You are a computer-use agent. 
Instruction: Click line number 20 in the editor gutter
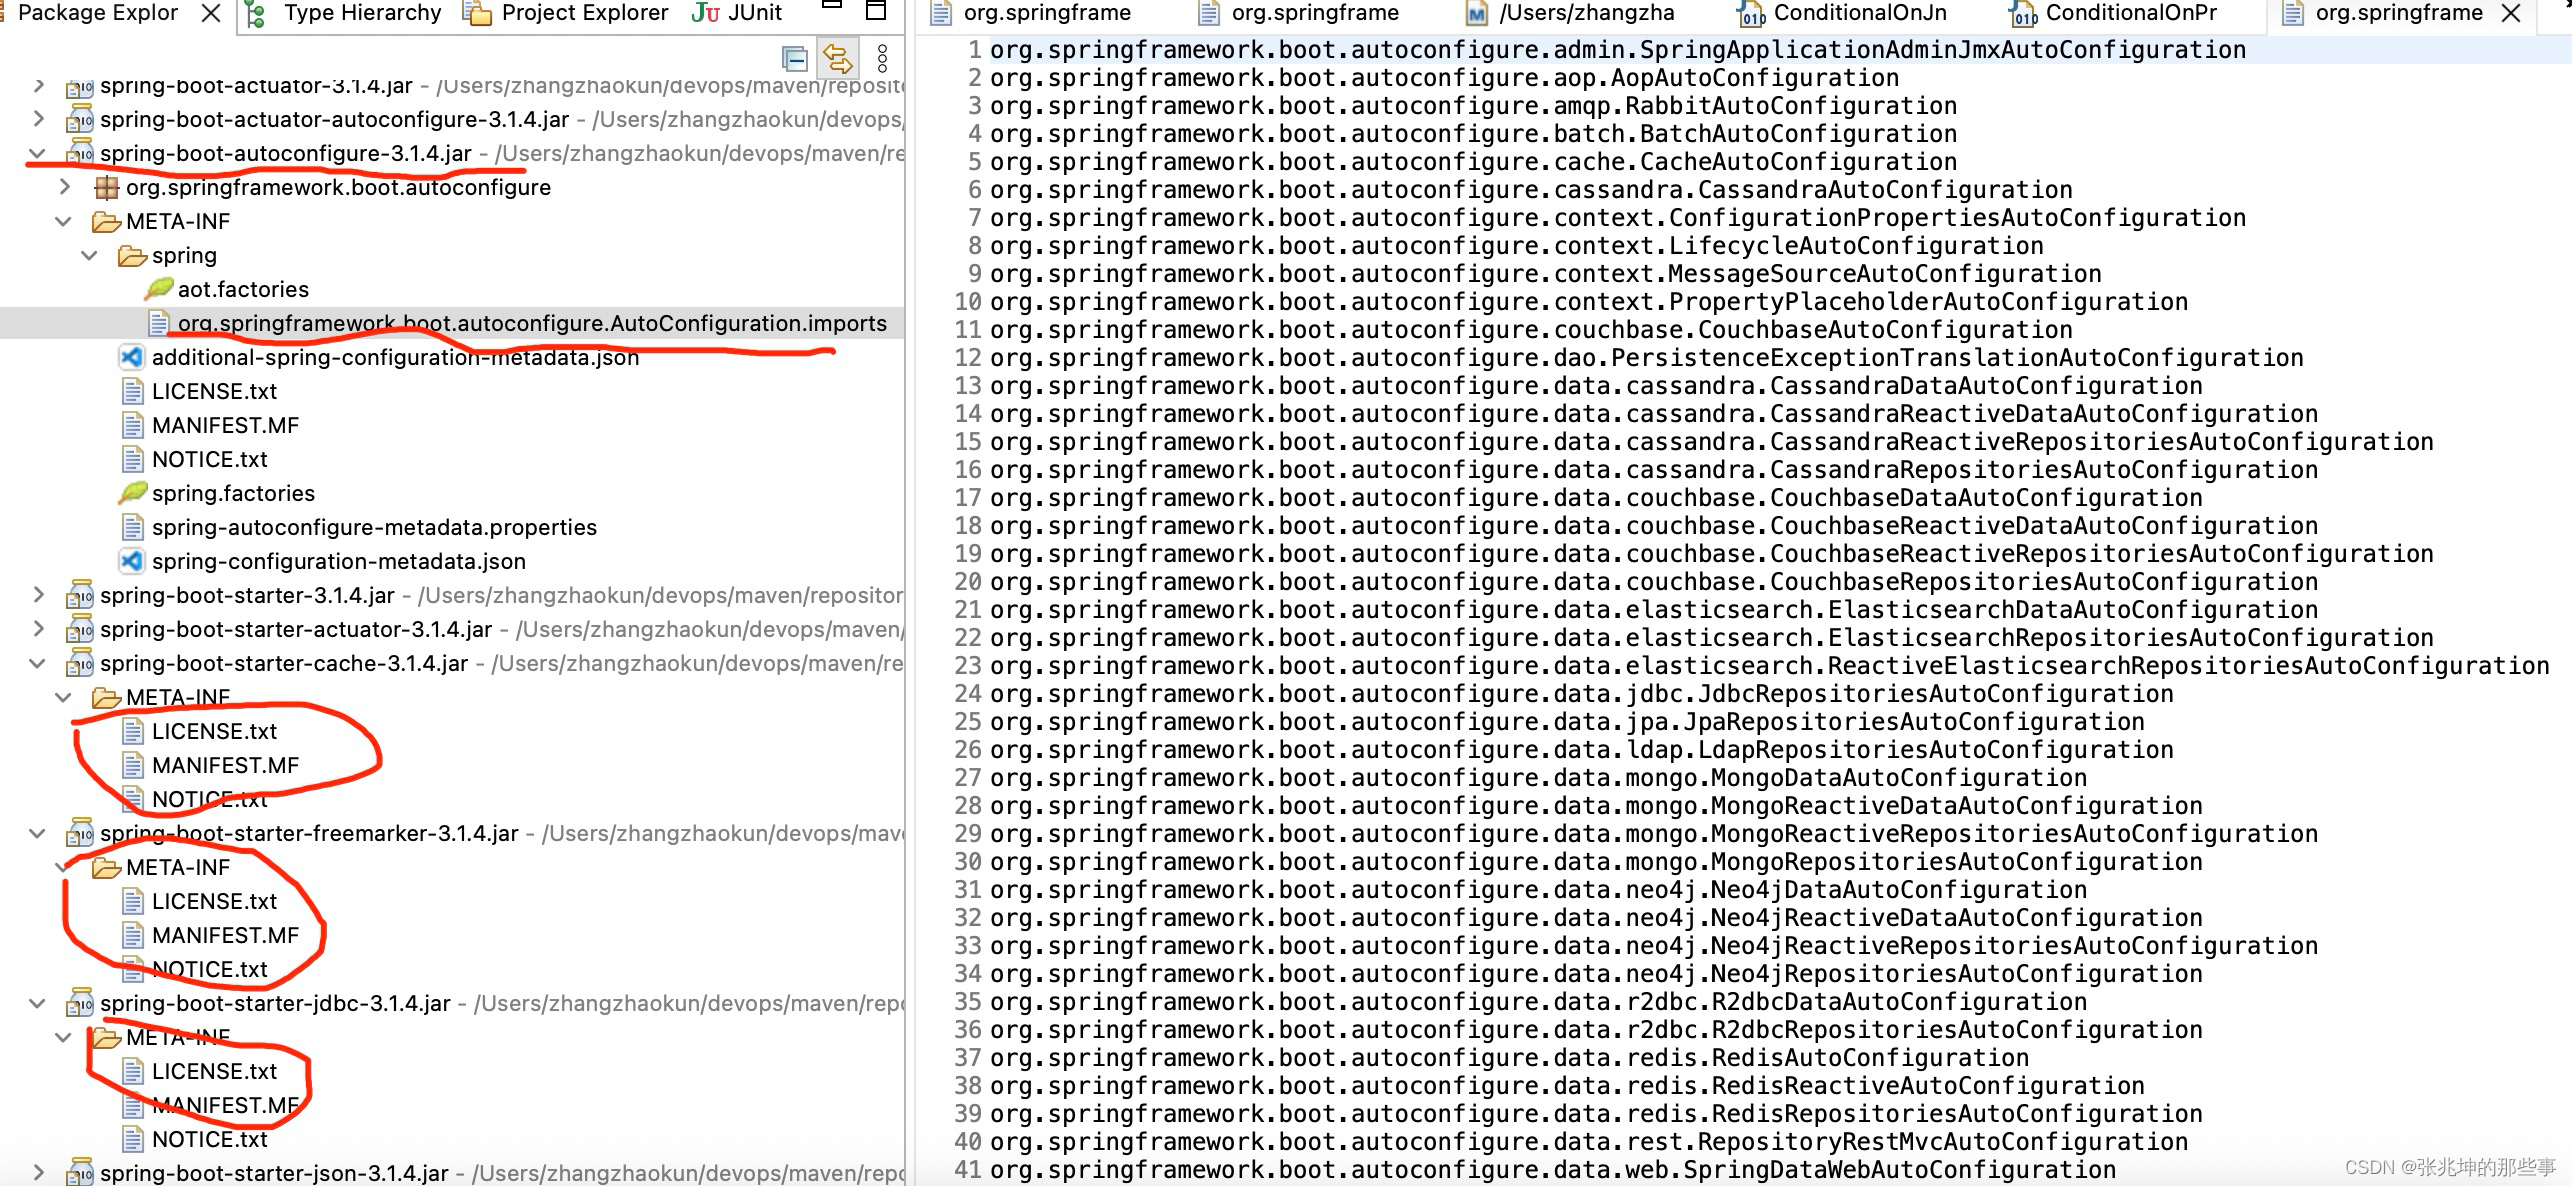967,581
